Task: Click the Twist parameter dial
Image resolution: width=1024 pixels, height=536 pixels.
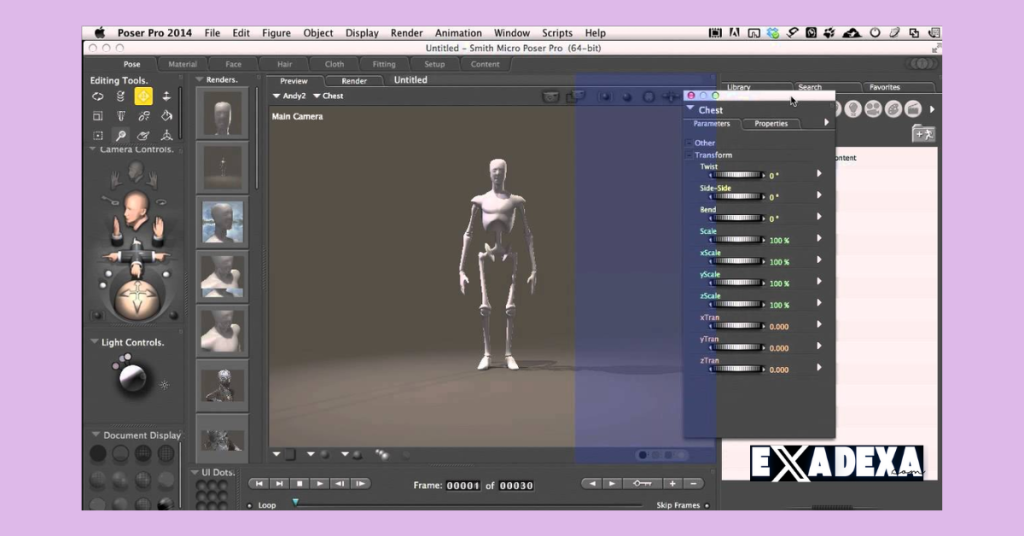Action: coord(737,175)
